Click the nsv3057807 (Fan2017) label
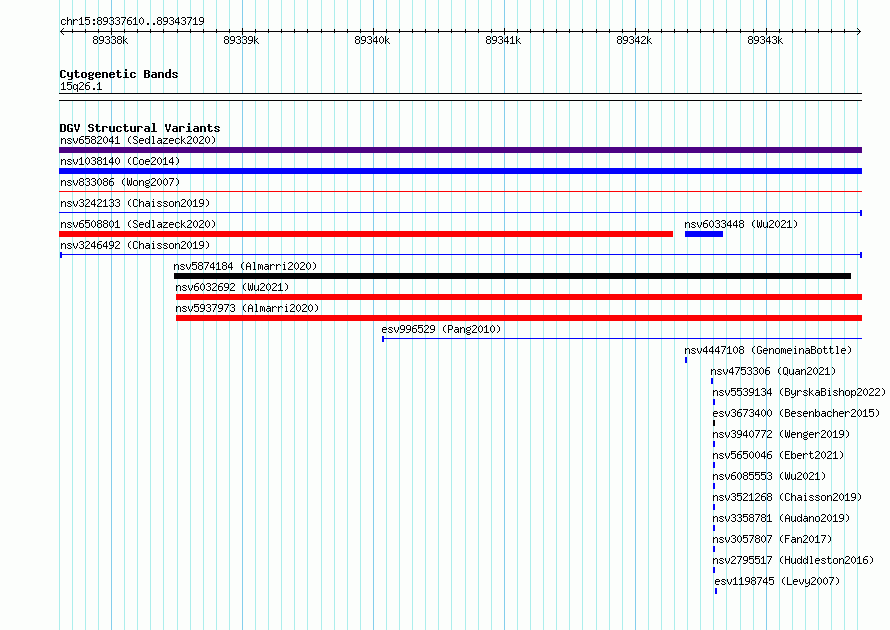 click(x=772, y=539)
